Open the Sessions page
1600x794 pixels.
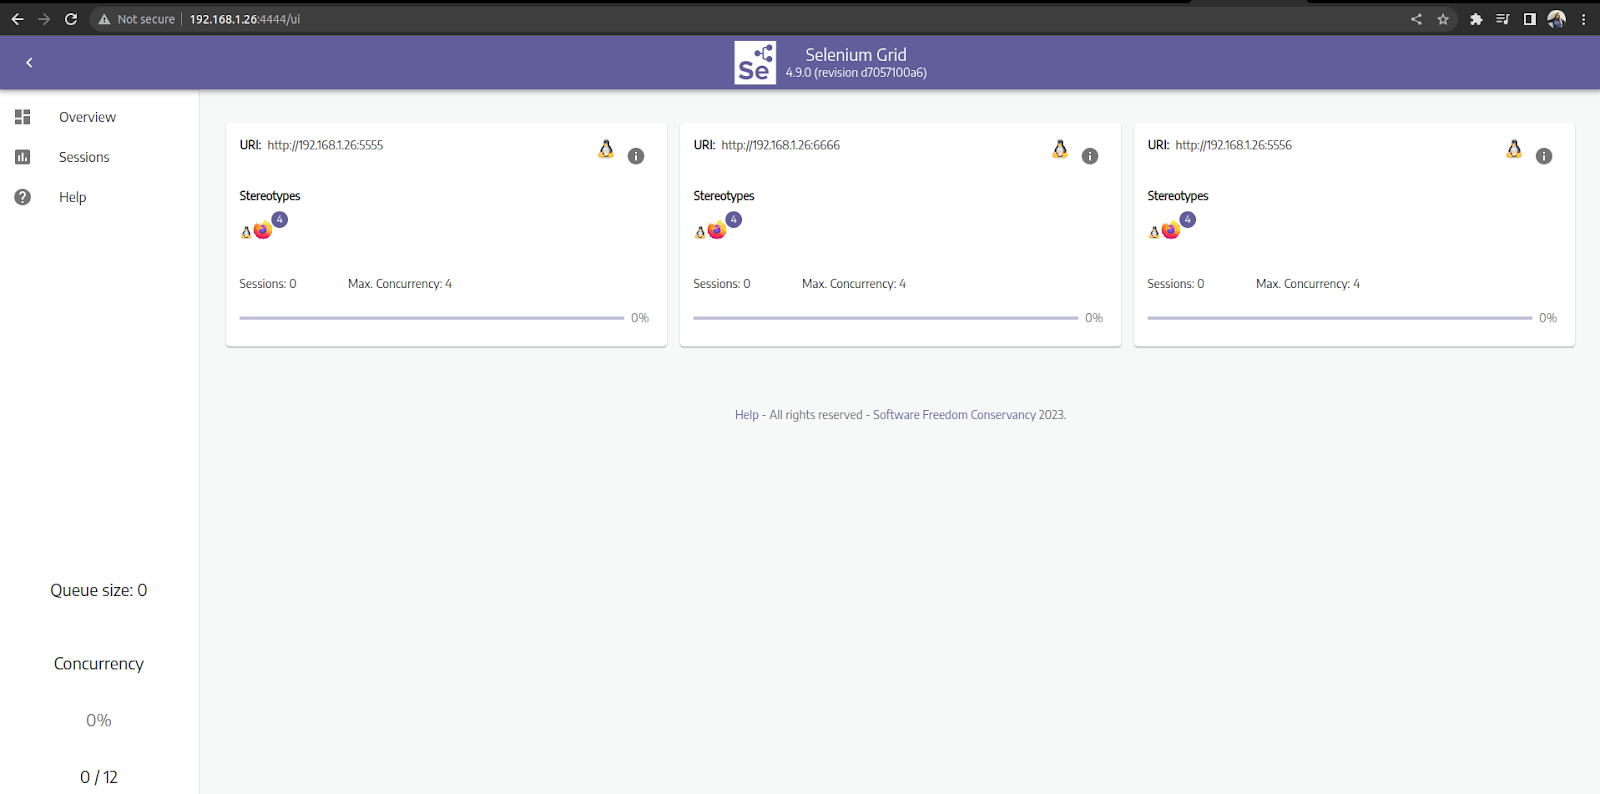tap(84, 157)
